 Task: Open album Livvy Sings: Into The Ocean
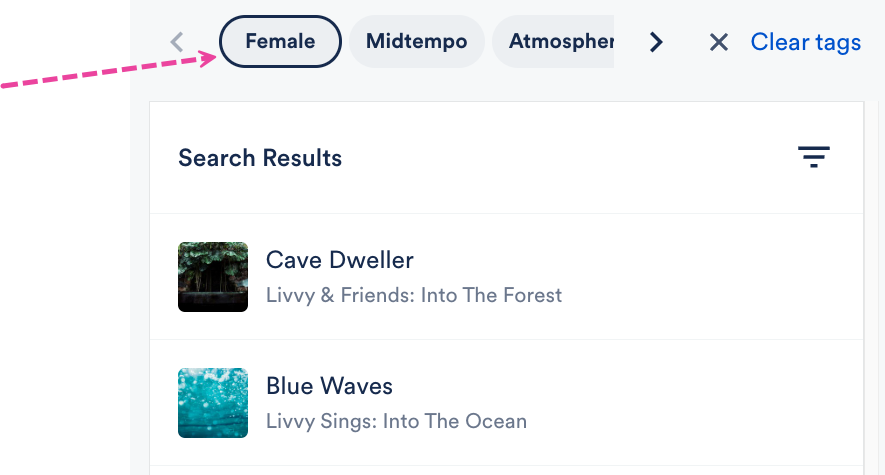tap(396, 421)
